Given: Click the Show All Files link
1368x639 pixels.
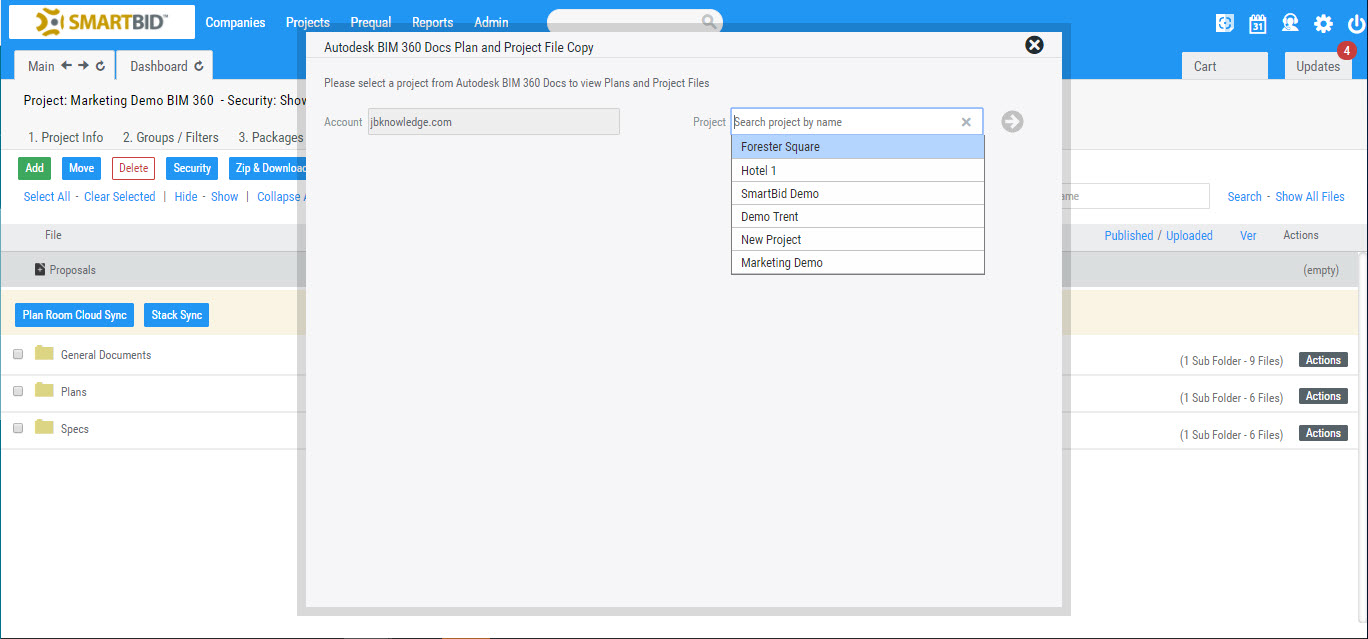Looking at the screenshot, I should click(x=1310, y=196).
